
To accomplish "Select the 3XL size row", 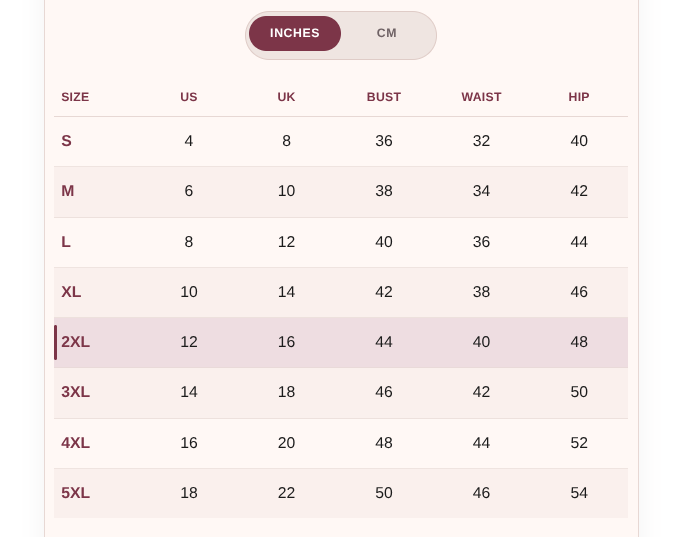I will 341,393.
